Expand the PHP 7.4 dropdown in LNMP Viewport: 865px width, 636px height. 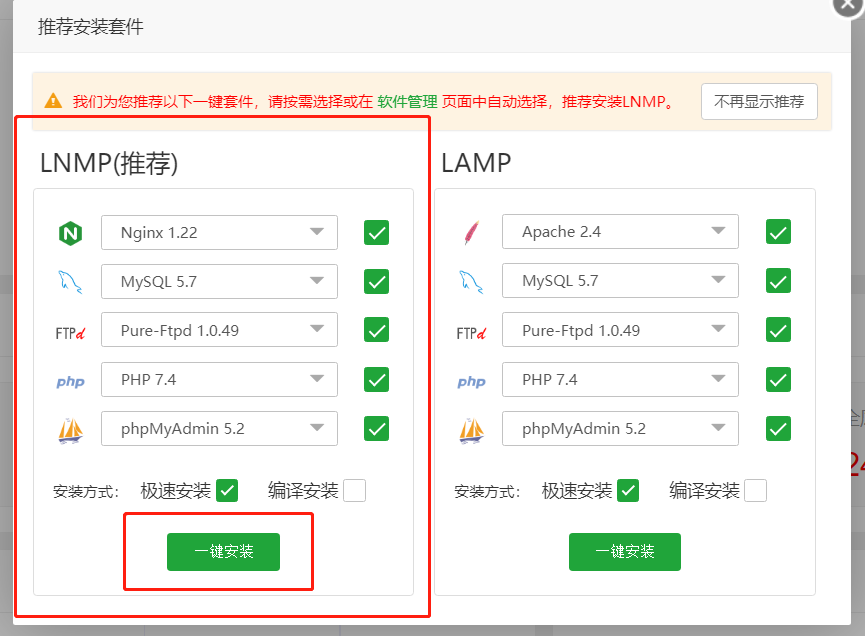pyautogui.click(x=219, y=379)
